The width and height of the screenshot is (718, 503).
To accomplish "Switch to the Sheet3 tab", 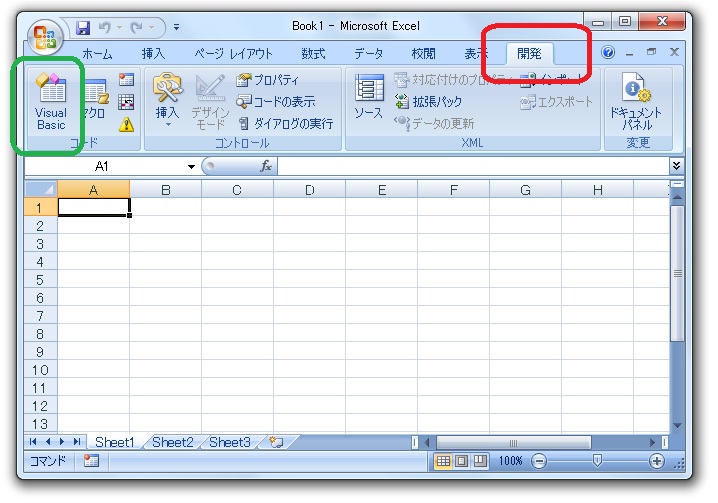I will pyautogui.click(x=230, y=442).
